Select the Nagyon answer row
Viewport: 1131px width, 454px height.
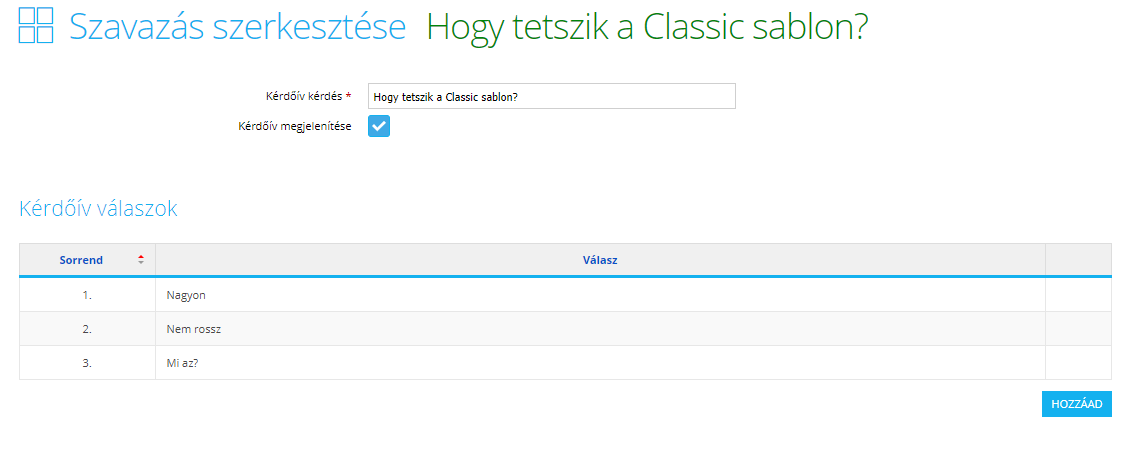click(566, 295)
